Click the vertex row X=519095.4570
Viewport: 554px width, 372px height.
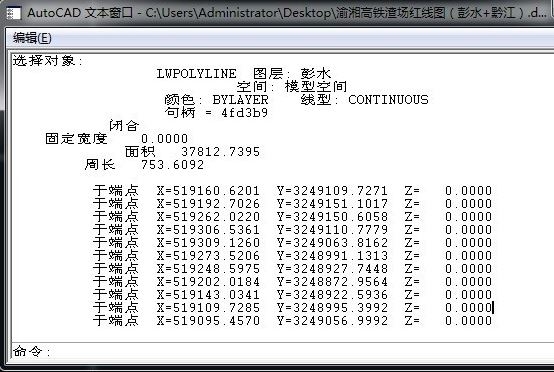click(x=292, y=321)
